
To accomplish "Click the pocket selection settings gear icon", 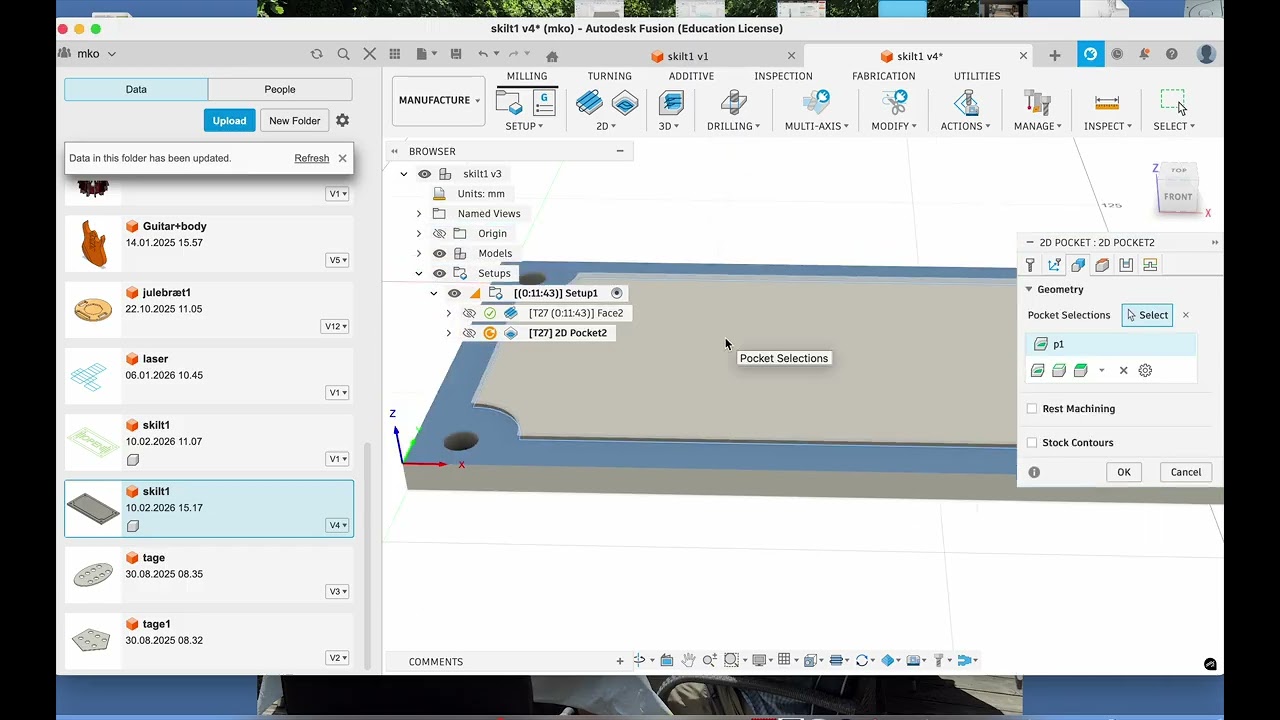I will pyautogui.click(x=1145, y=370).
